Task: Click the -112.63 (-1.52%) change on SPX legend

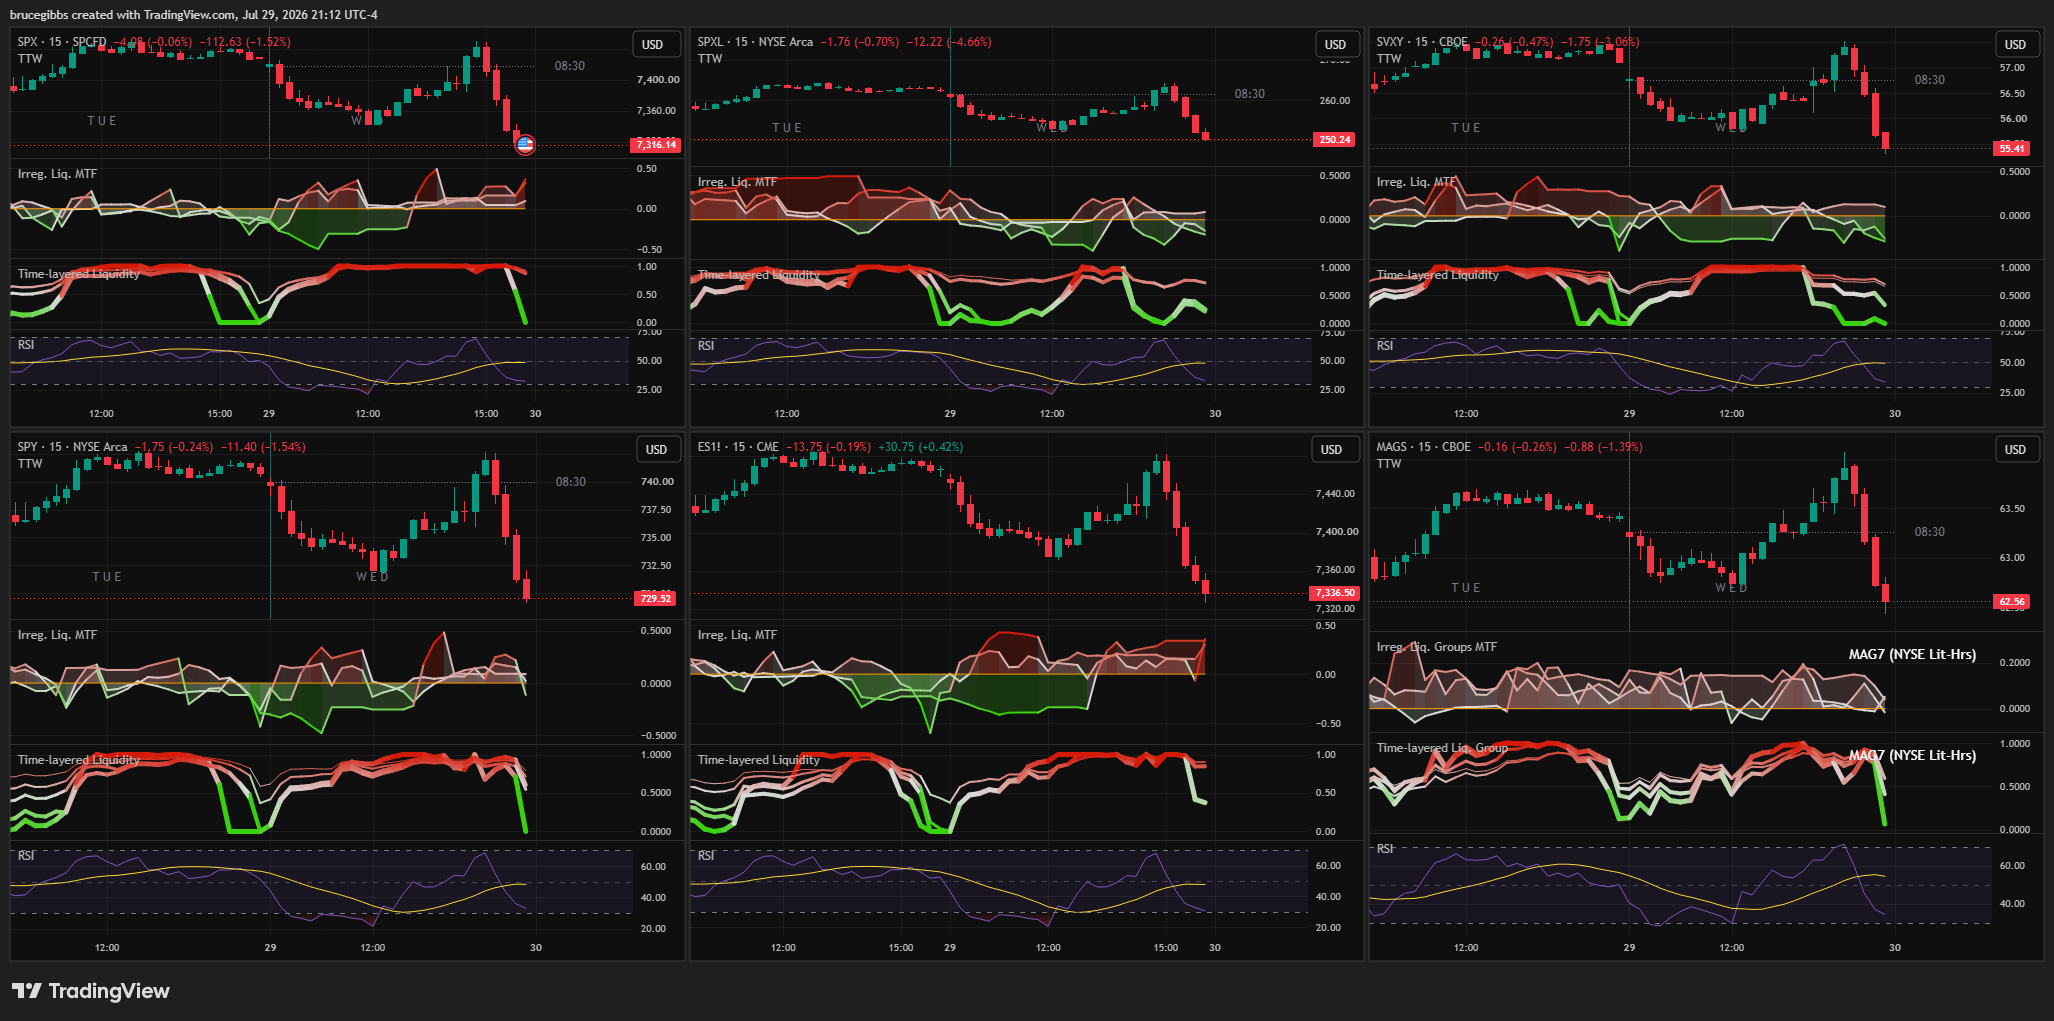Action: 245,42
